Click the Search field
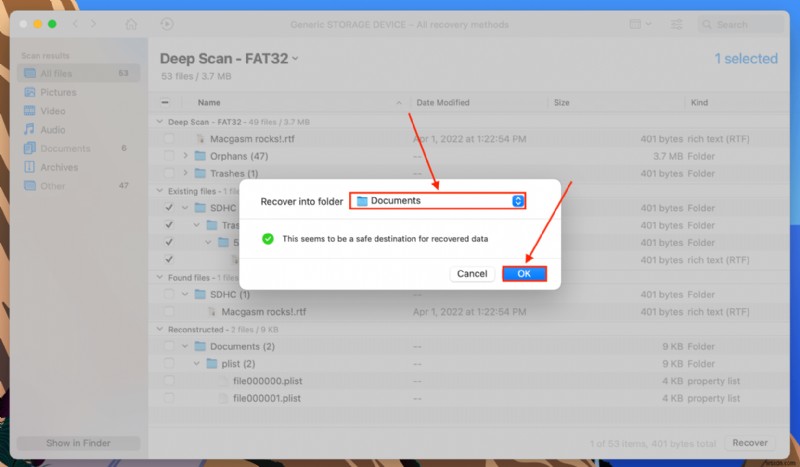Screen dimensions: 800x467 (740, 24)
